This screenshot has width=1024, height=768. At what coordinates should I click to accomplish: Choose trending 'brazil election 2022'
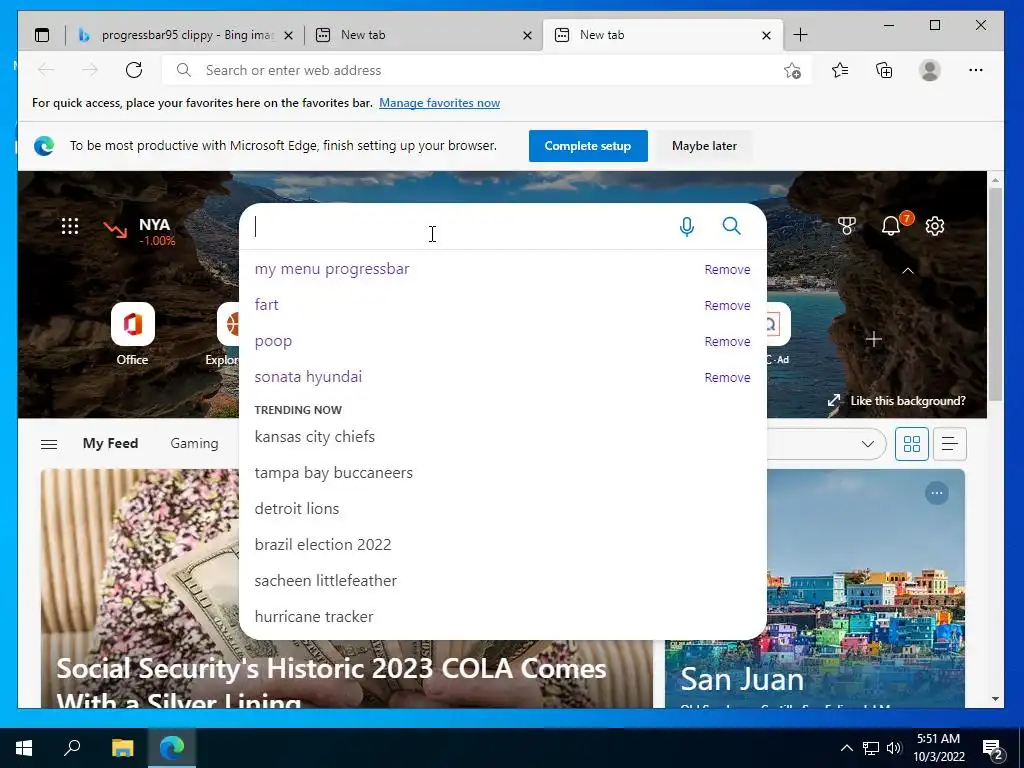323,545
